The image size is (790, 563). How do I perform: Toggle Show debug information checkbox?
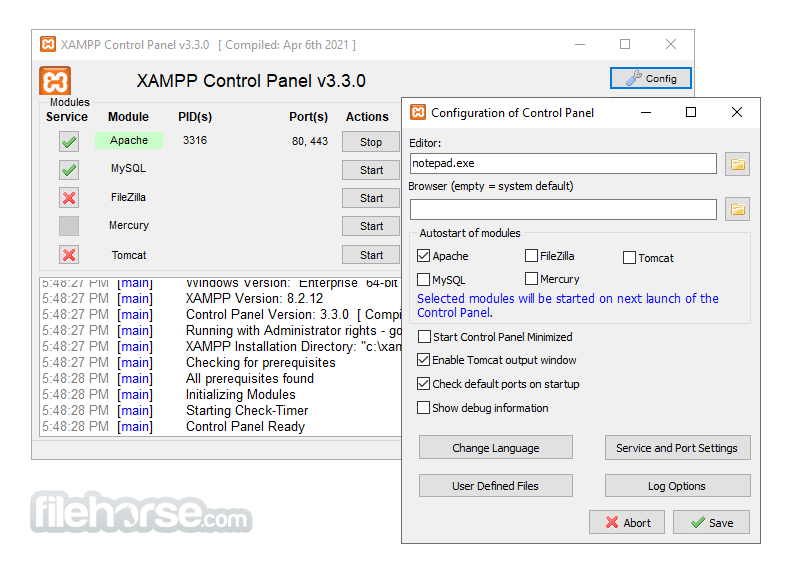click(x=423, y=407)
